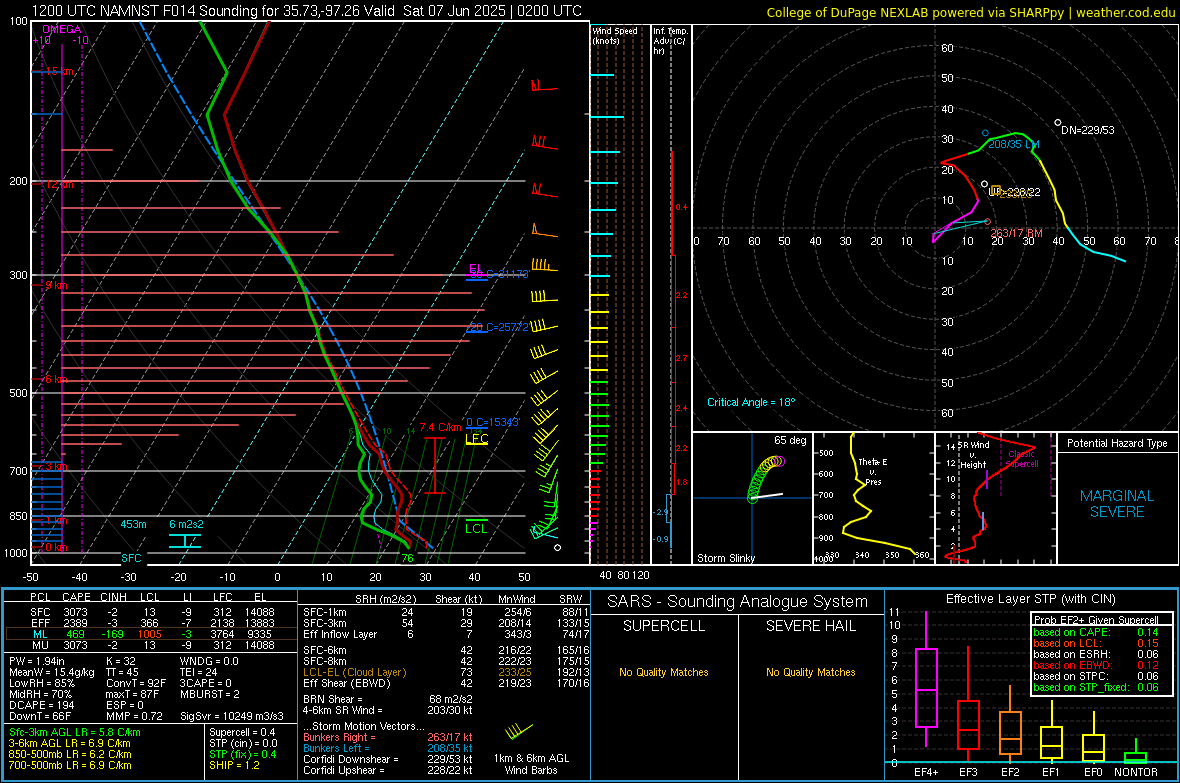Select the 6 km height marker

pyautogui.click(x=56, y=379)
